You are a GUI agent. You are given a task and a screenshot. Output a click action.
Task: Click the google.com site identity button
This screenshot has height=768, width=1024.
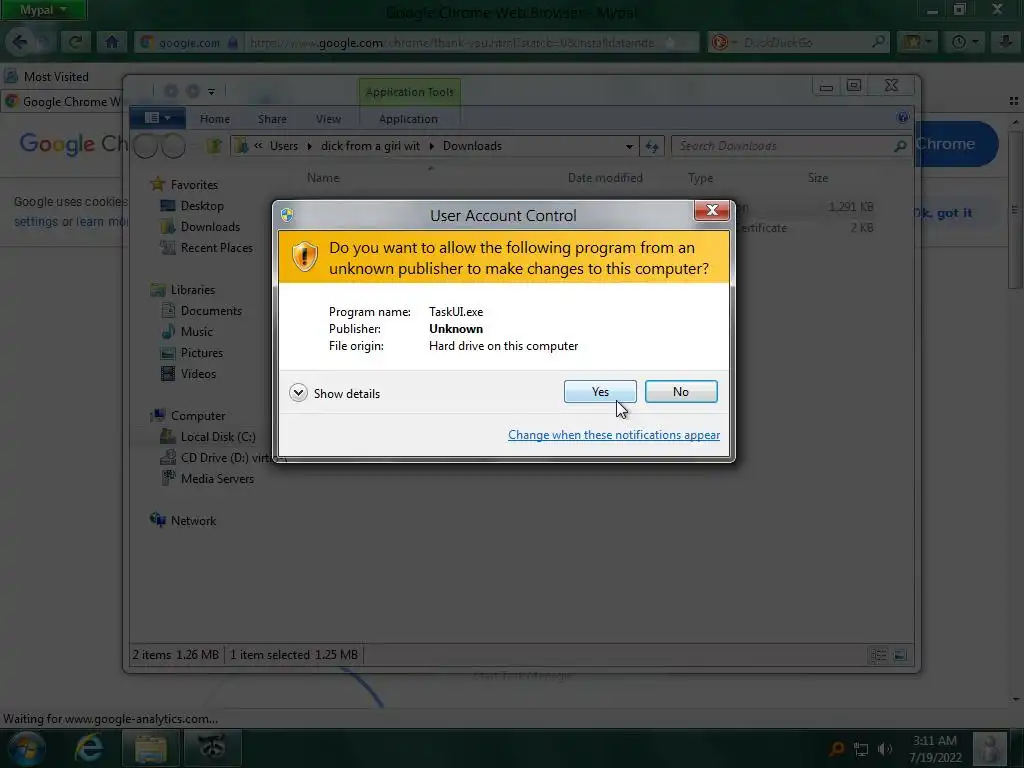pos(188,43)
